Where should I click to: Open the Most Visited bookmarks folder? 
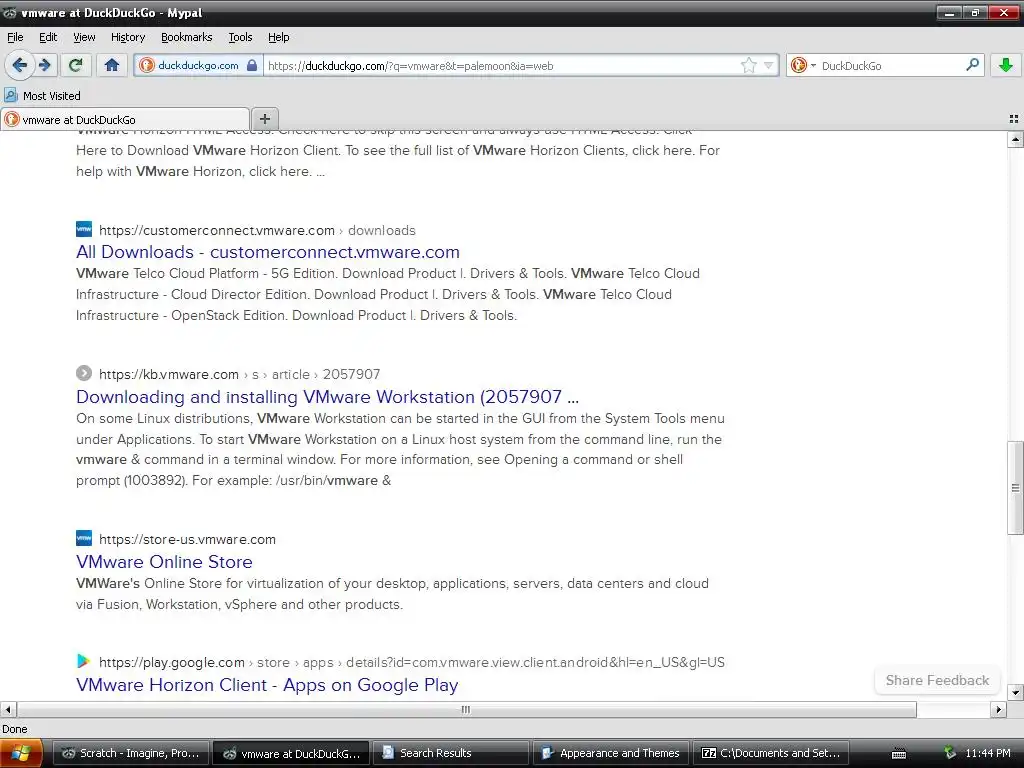[42, 96]
